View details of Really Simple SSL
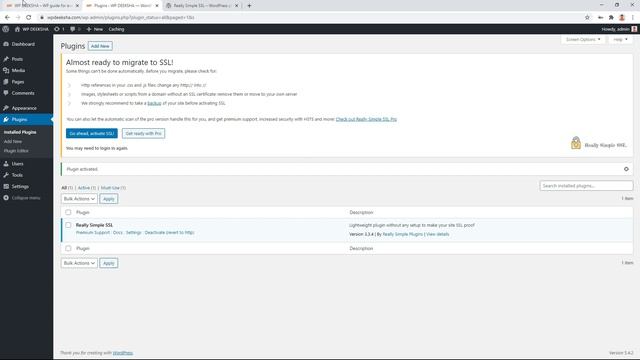This screenshot has height=360, width=640. pyautogui.click(x=438, y=234)
